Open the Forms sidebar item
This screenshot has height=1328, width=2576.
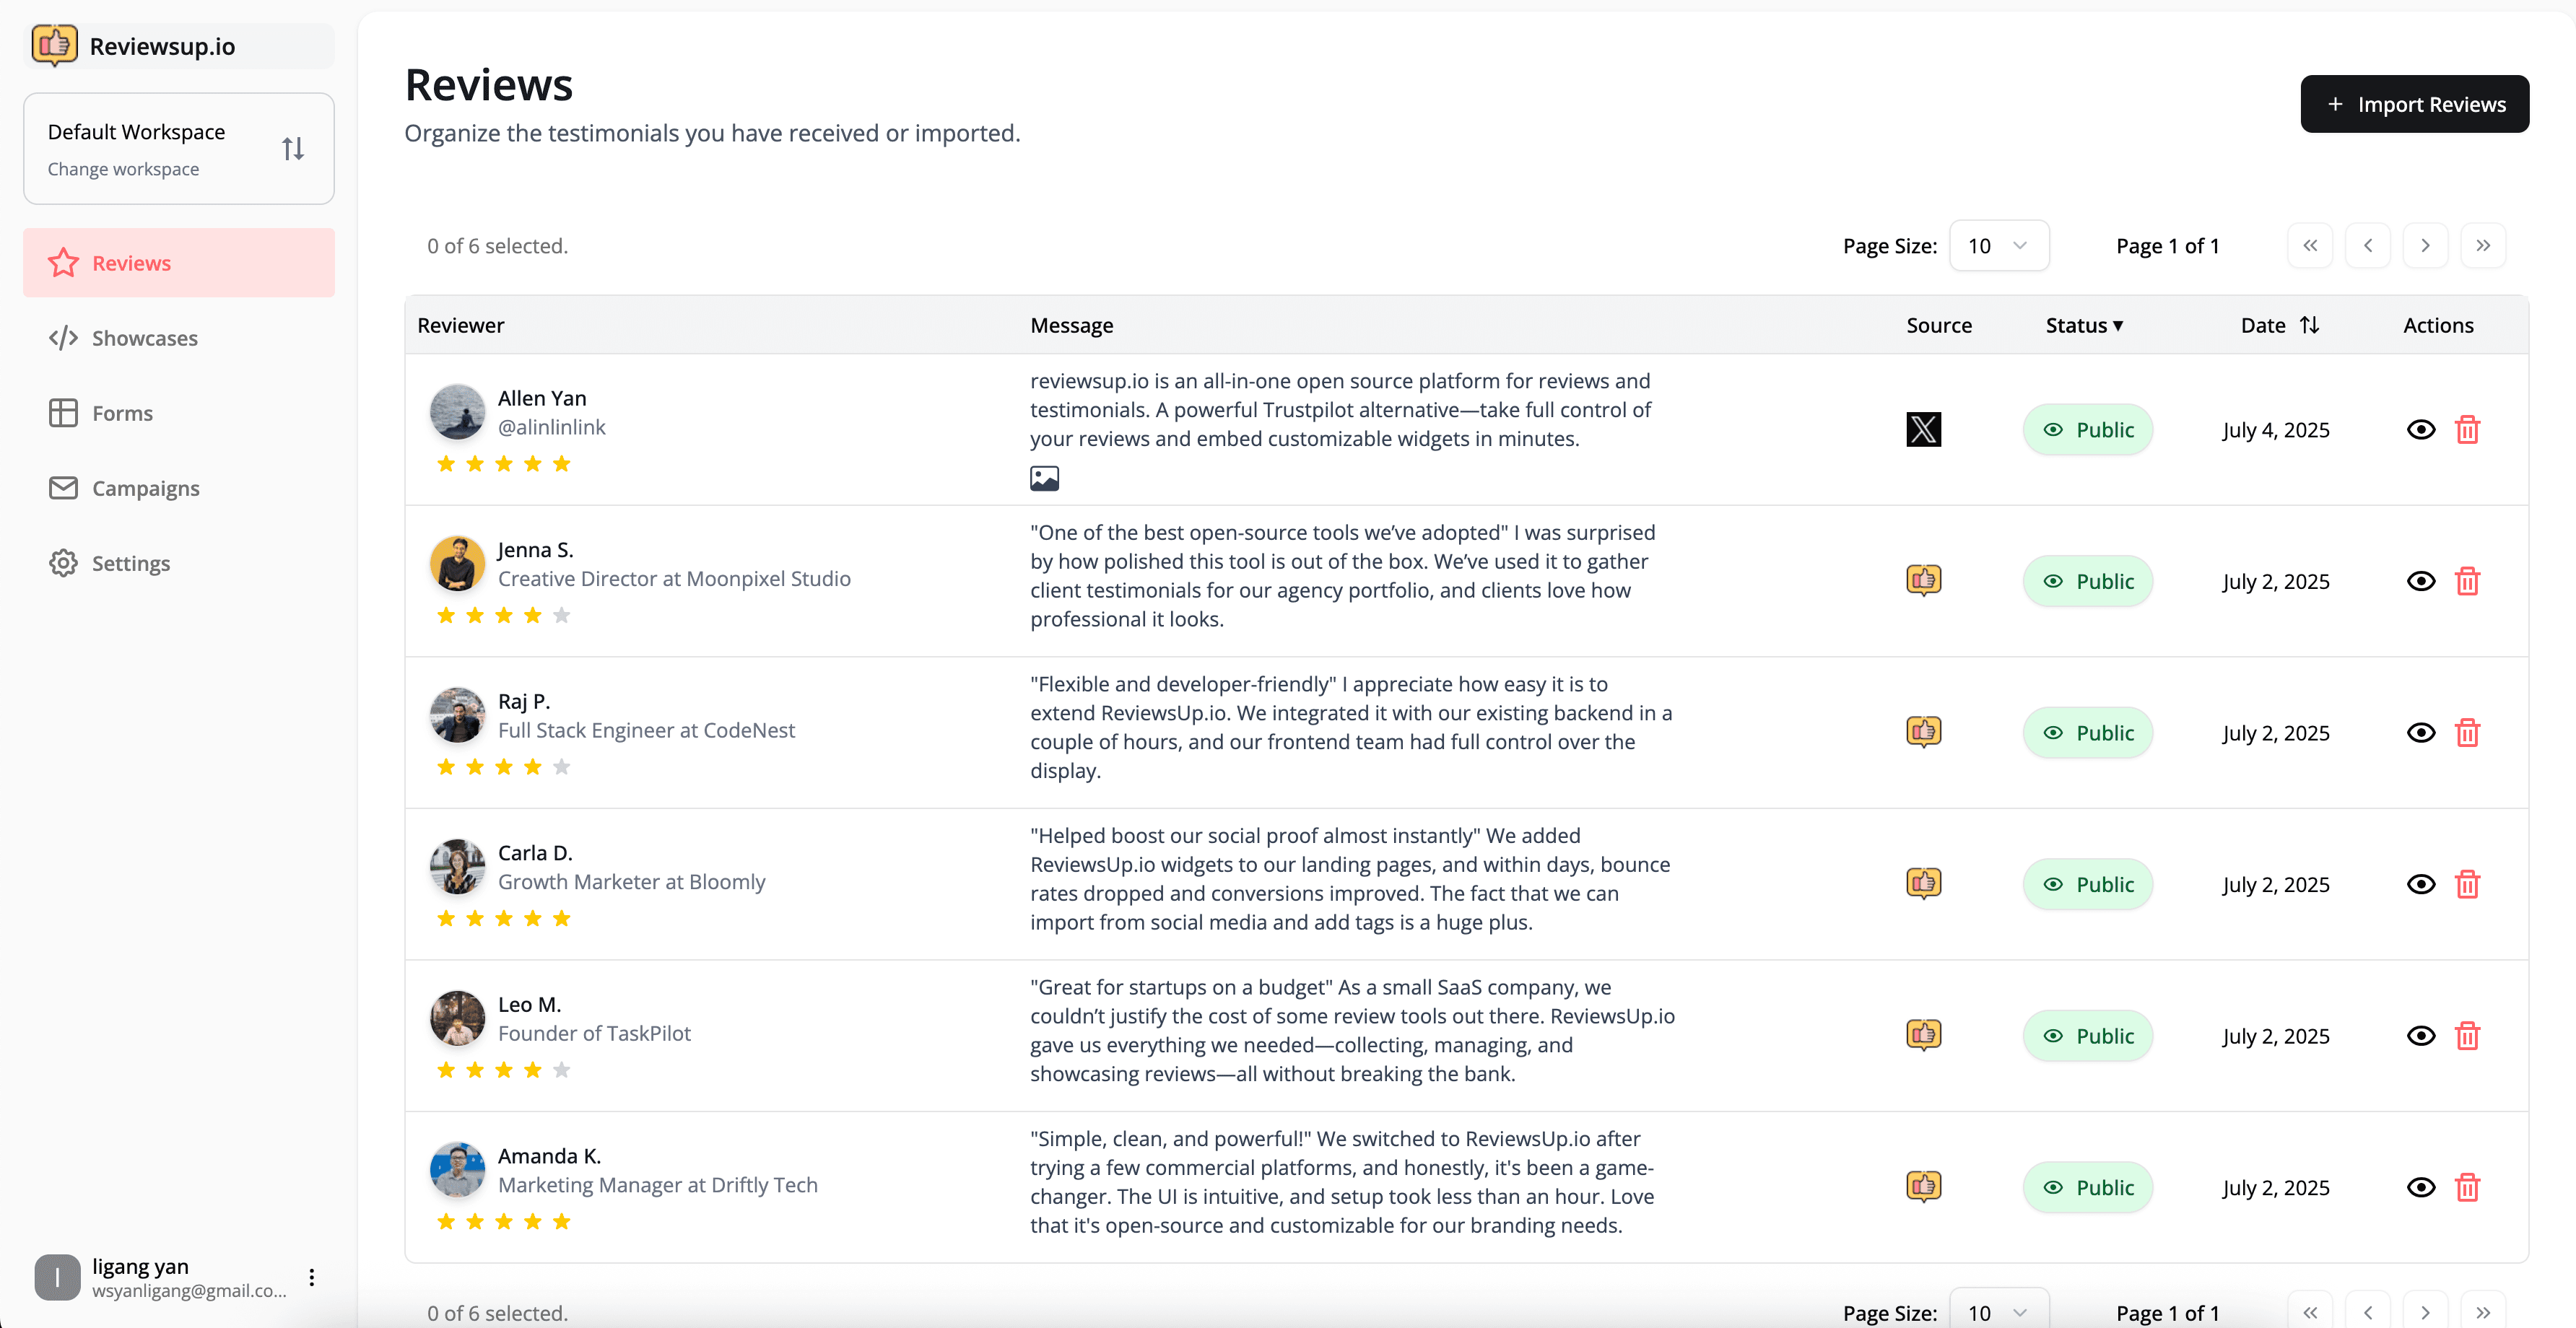179,413
